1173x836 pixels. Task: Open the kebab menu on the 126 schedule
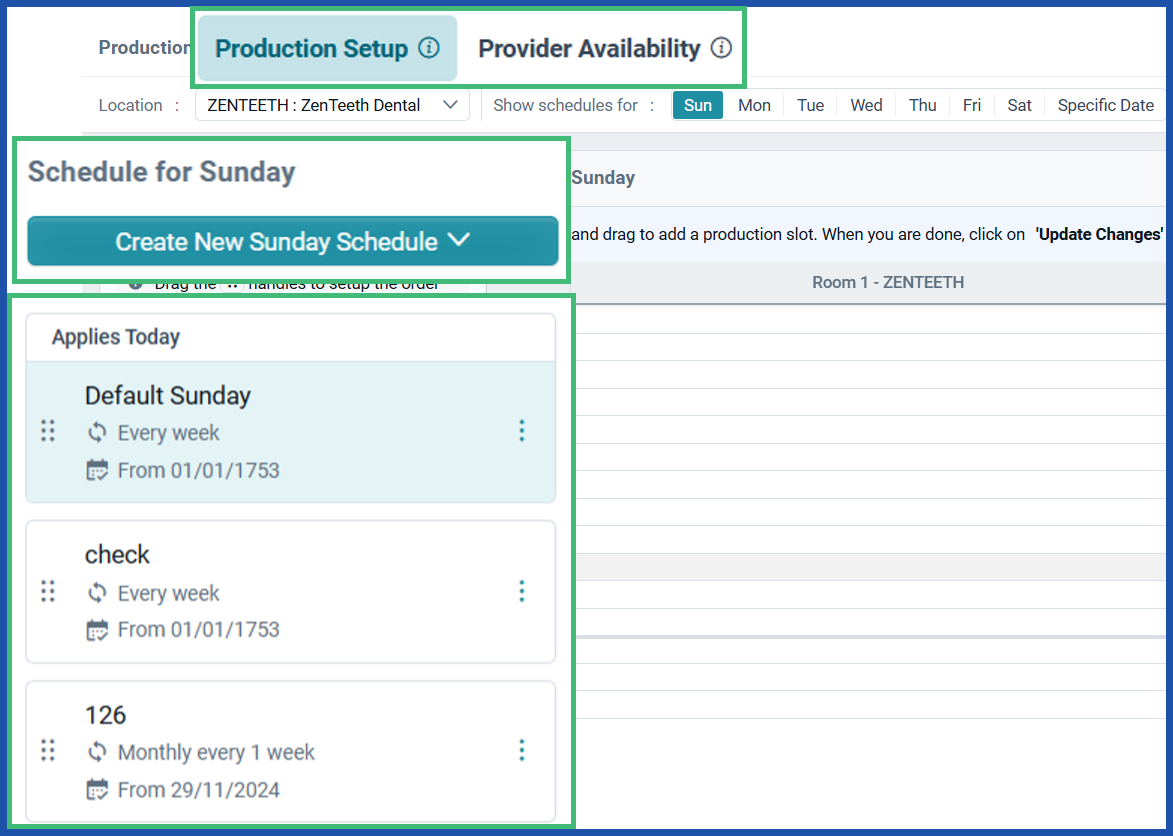[x=522, y=750]
